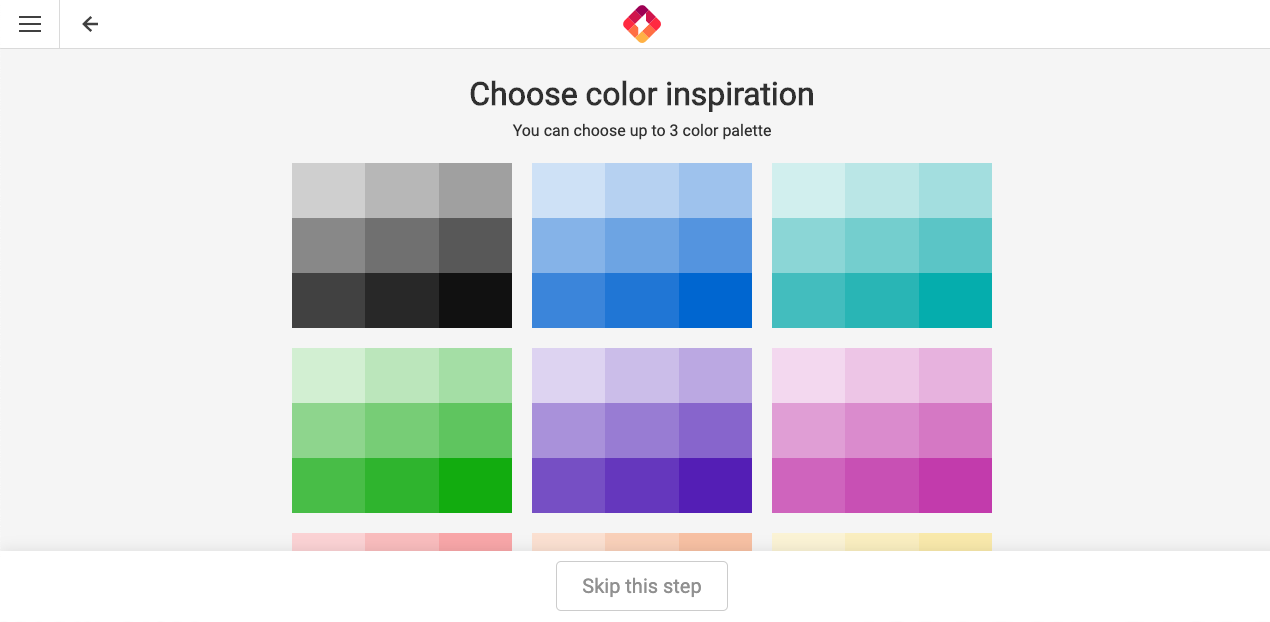Viewport: 1270px width, 622px height.
Task: Click the Skip this step button
Action: tap(641, 586)
